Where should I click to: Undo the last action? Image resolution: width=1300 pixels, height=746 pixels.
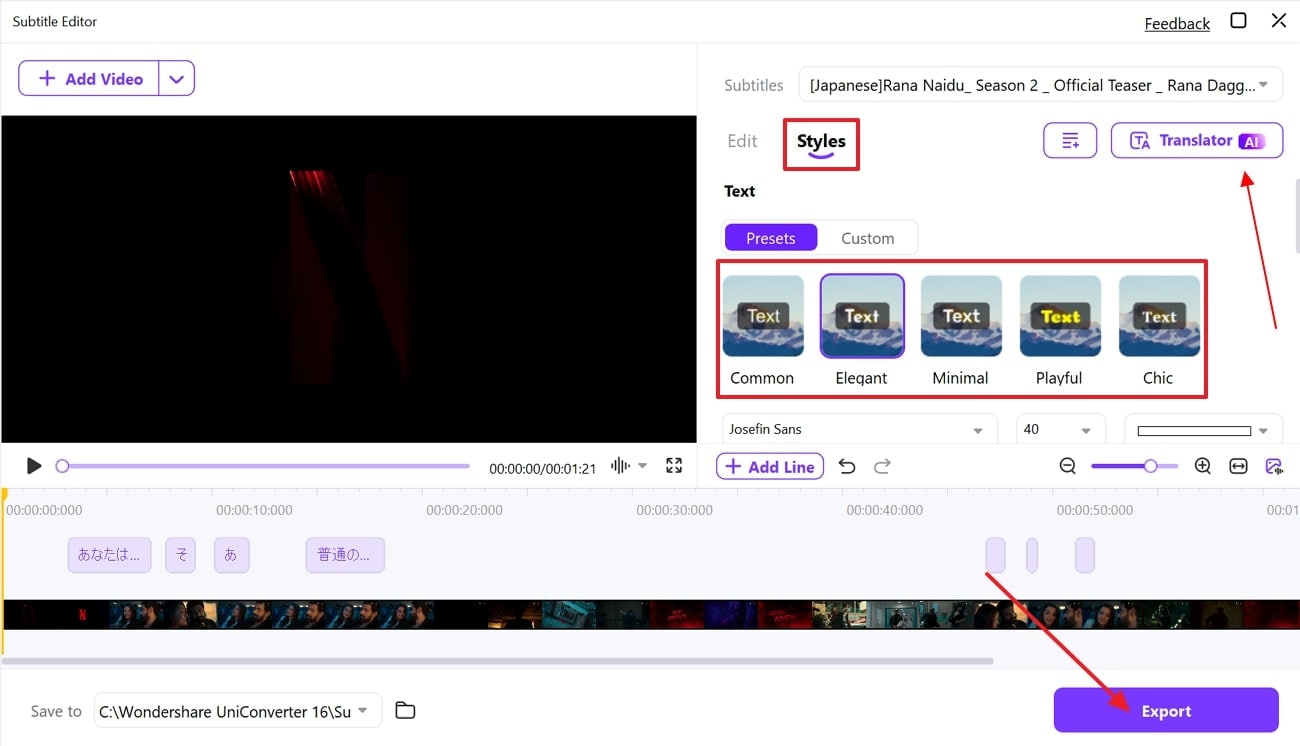[847, 466]
